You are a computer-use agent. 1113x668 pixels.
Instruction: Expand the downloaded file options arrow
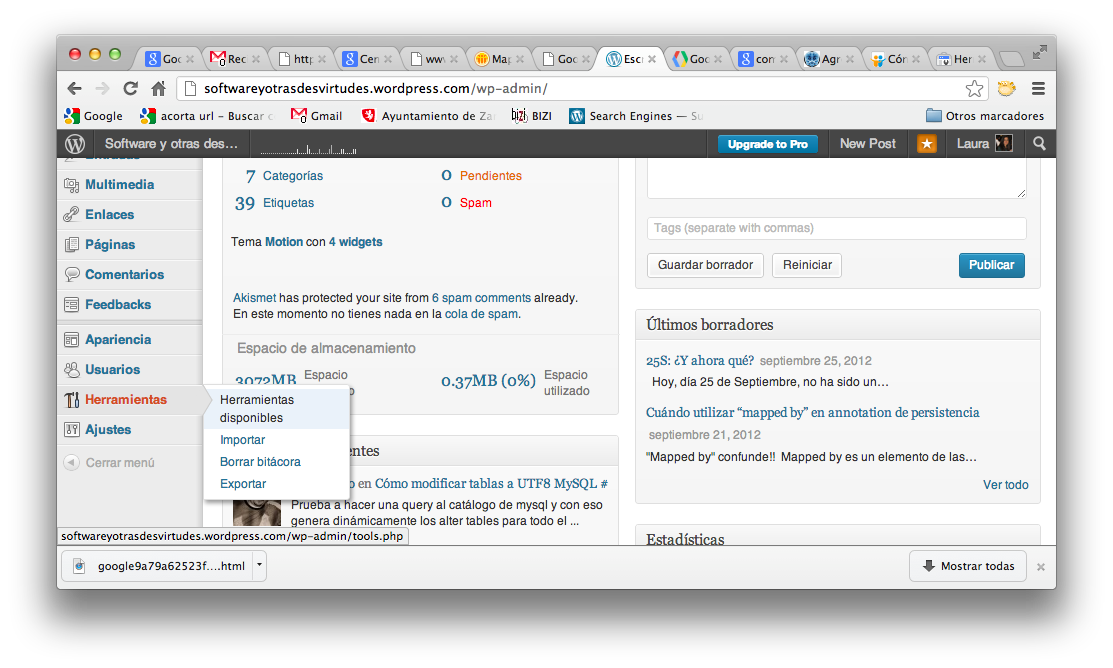259,566
